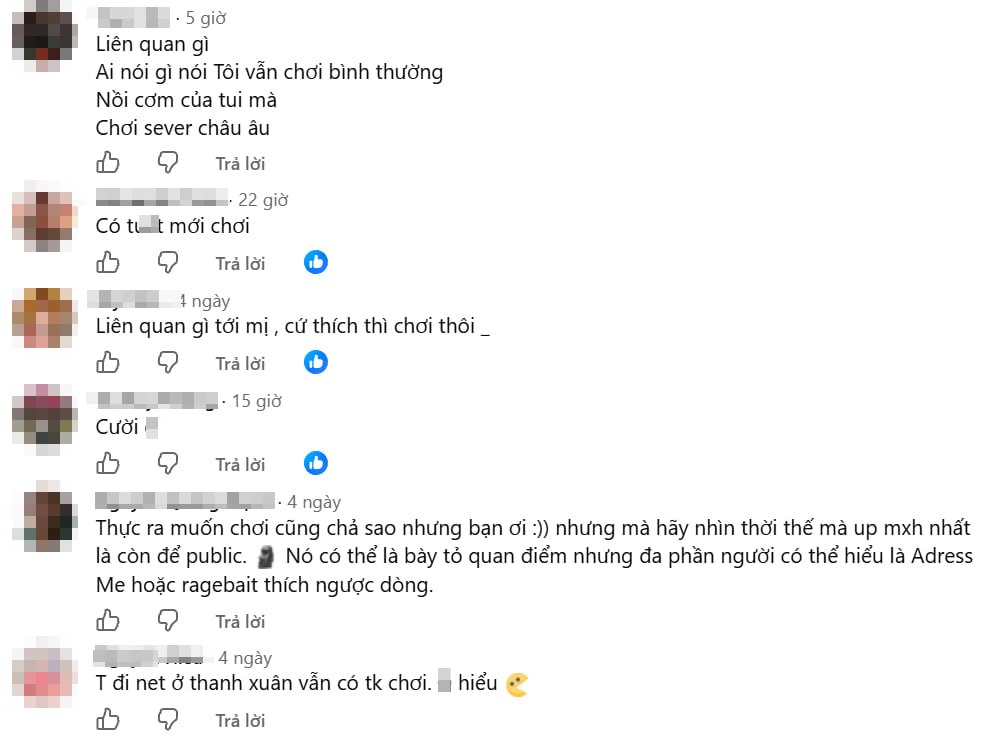Click thumbs down on 22 giờ comment

click(168, 263)
